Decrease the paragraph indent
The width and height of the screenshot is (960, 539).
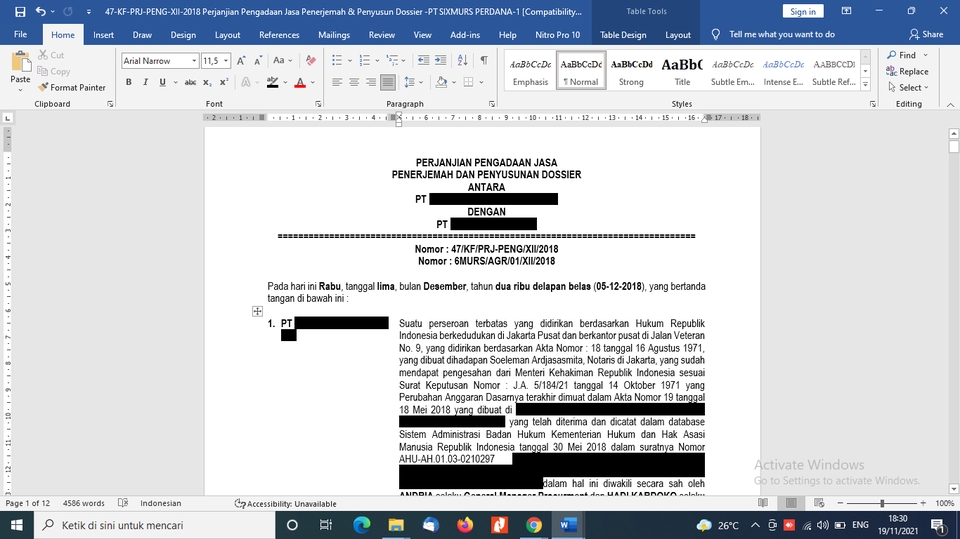(x=423, y=60)
